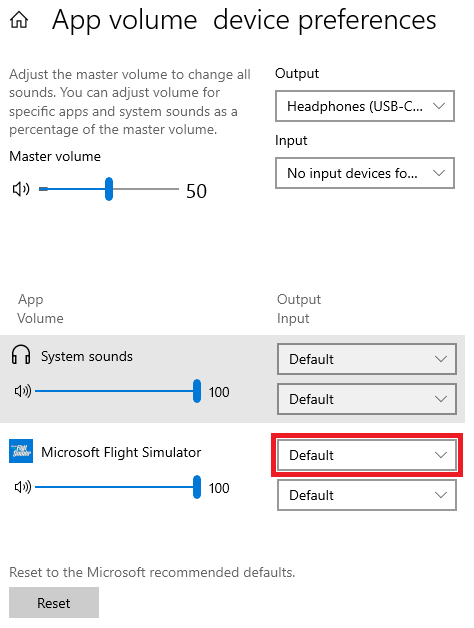Screen dimensions: 474x628
Task: Click the App volume device preferences title
Action: click(x=244, y=20)
